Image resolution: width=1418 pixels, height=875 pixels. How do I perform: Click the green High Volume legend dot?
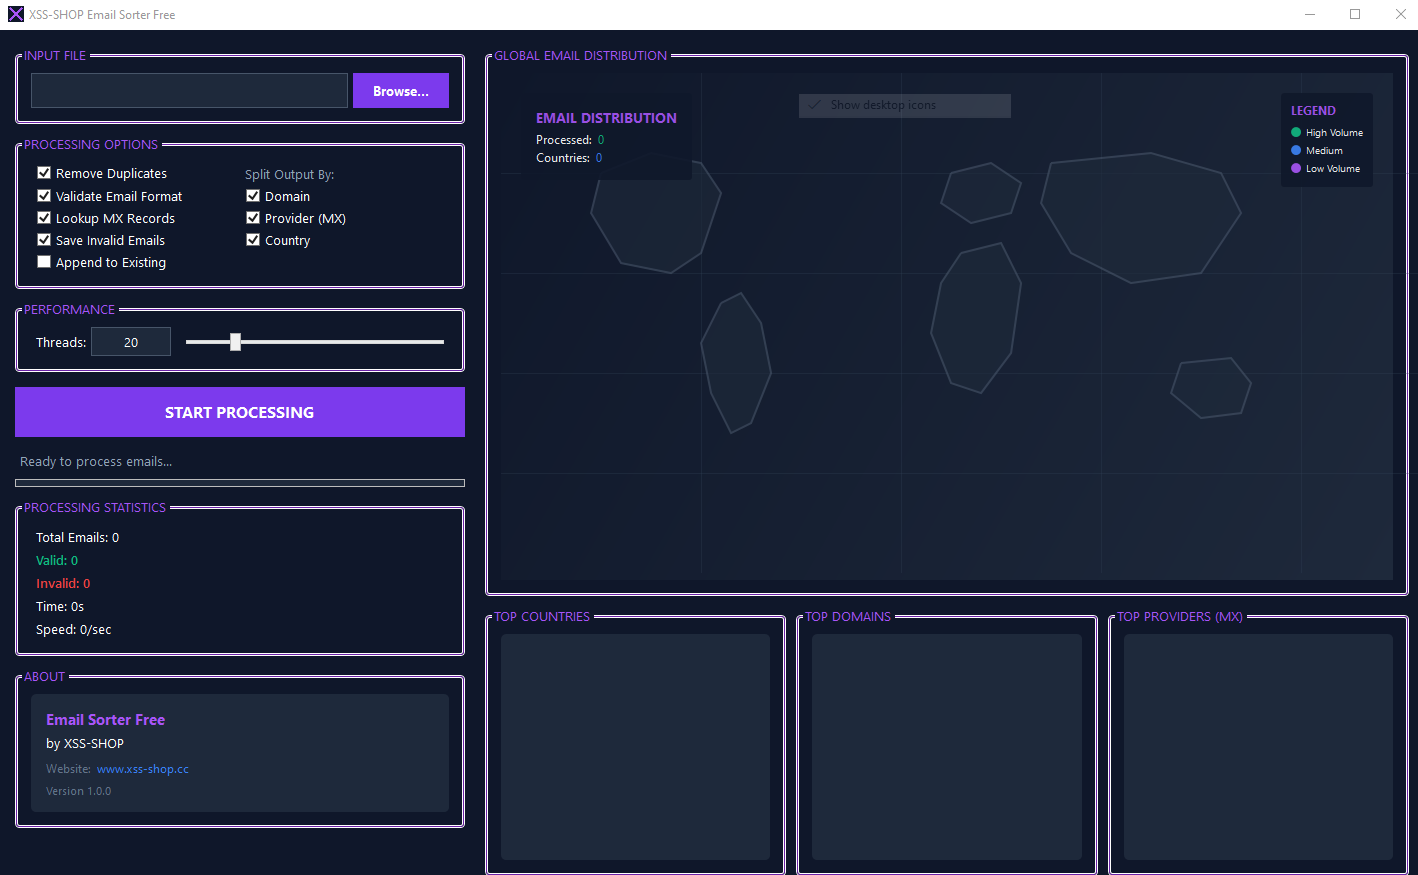point(1294,132)
